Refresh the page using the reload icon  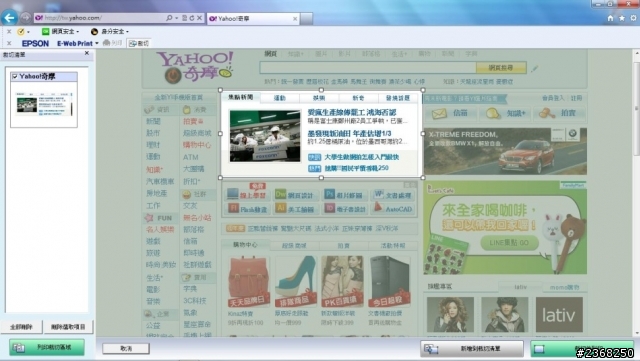(x=191, y=18)
